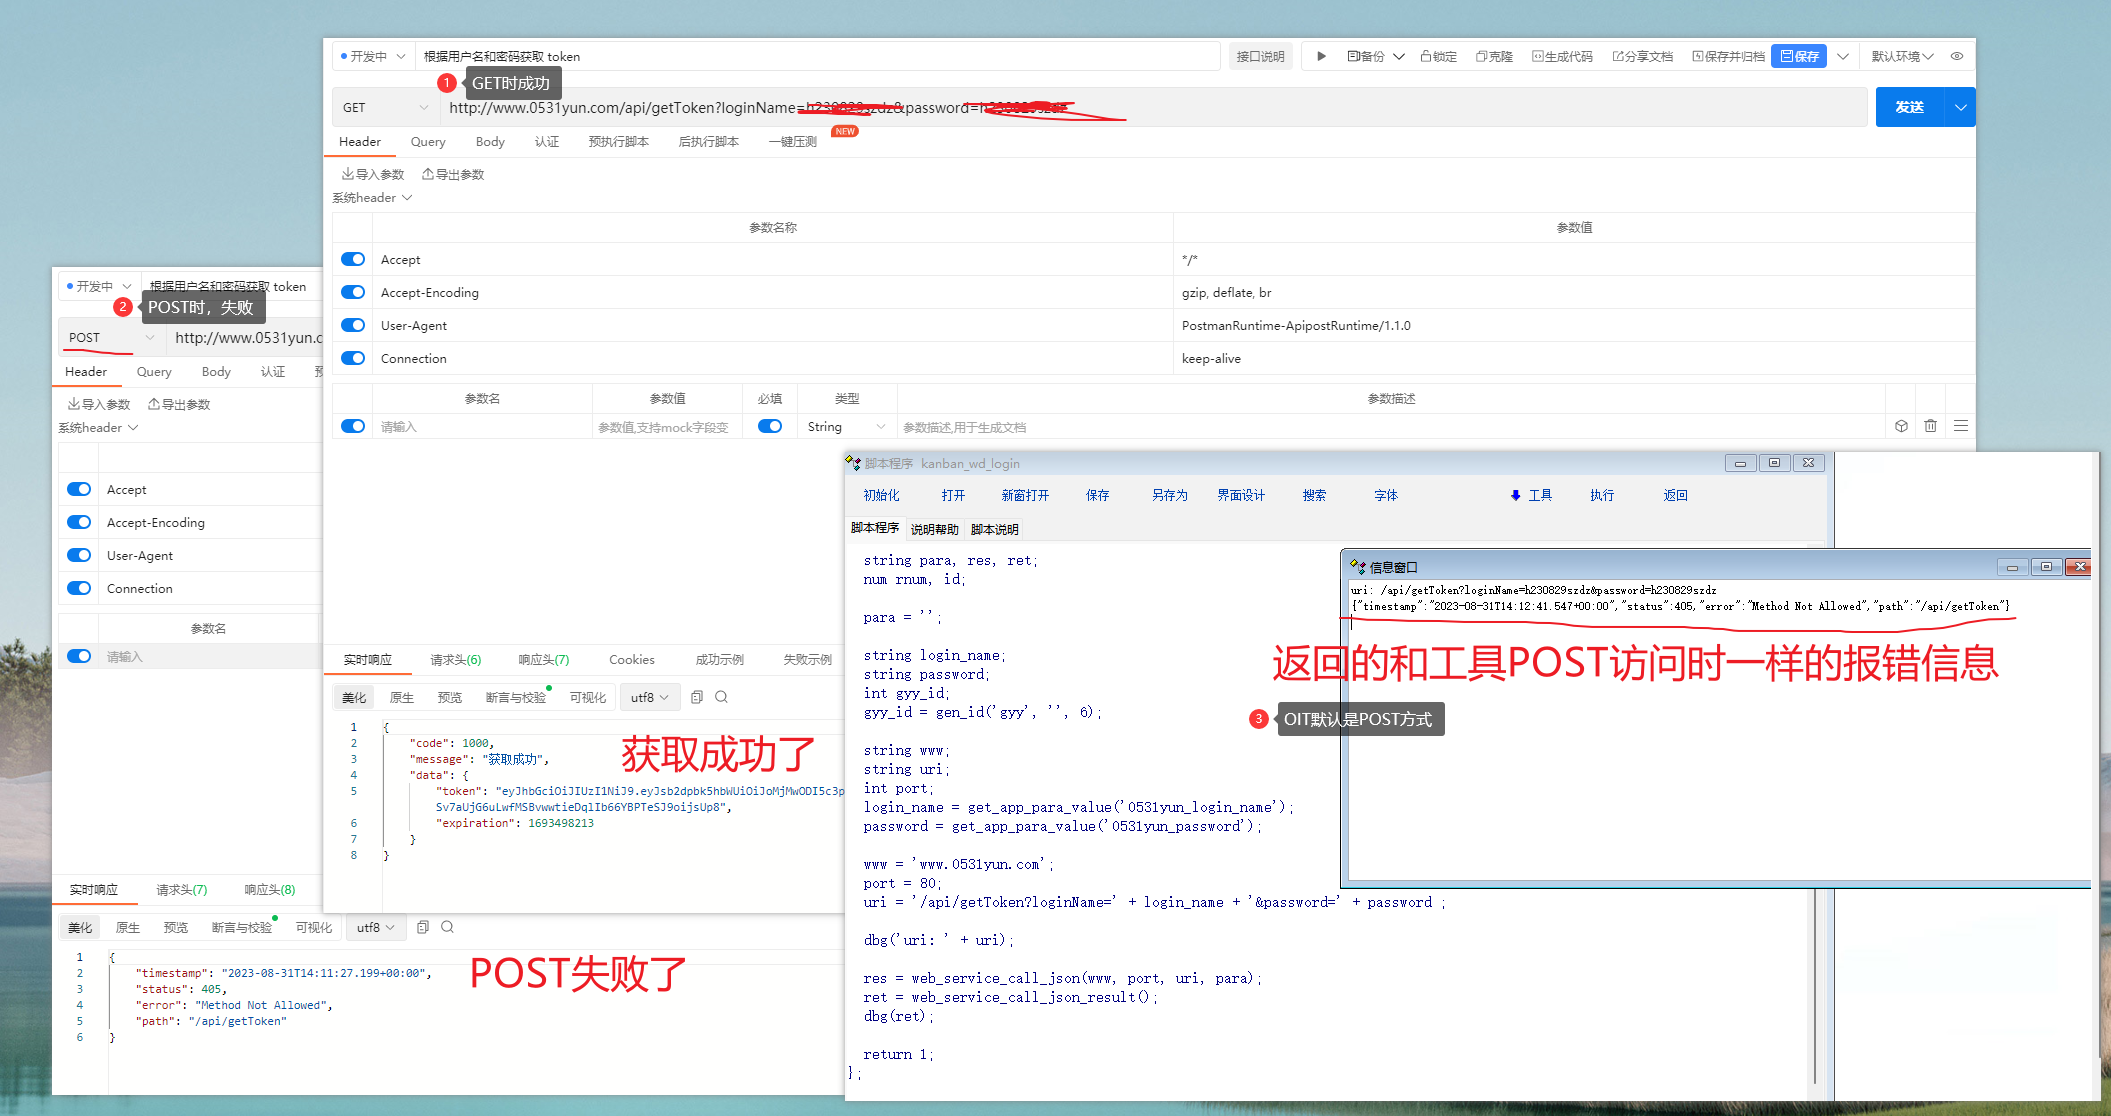Click the trash delete icon in parameter row
The width and height of the screenshot is (2111, 1116).
pos(1930,426)
